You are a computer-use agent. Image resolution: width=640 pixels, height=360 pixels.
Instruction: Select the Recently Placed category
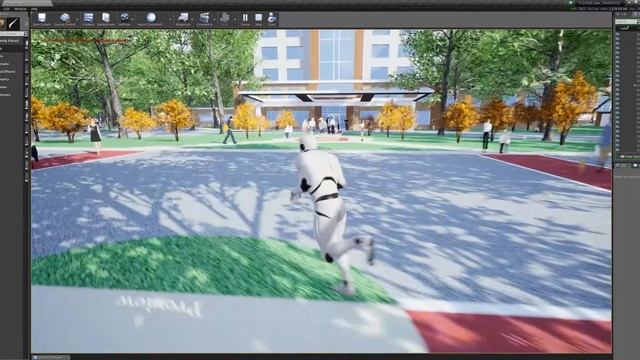(x=10, y=41)
